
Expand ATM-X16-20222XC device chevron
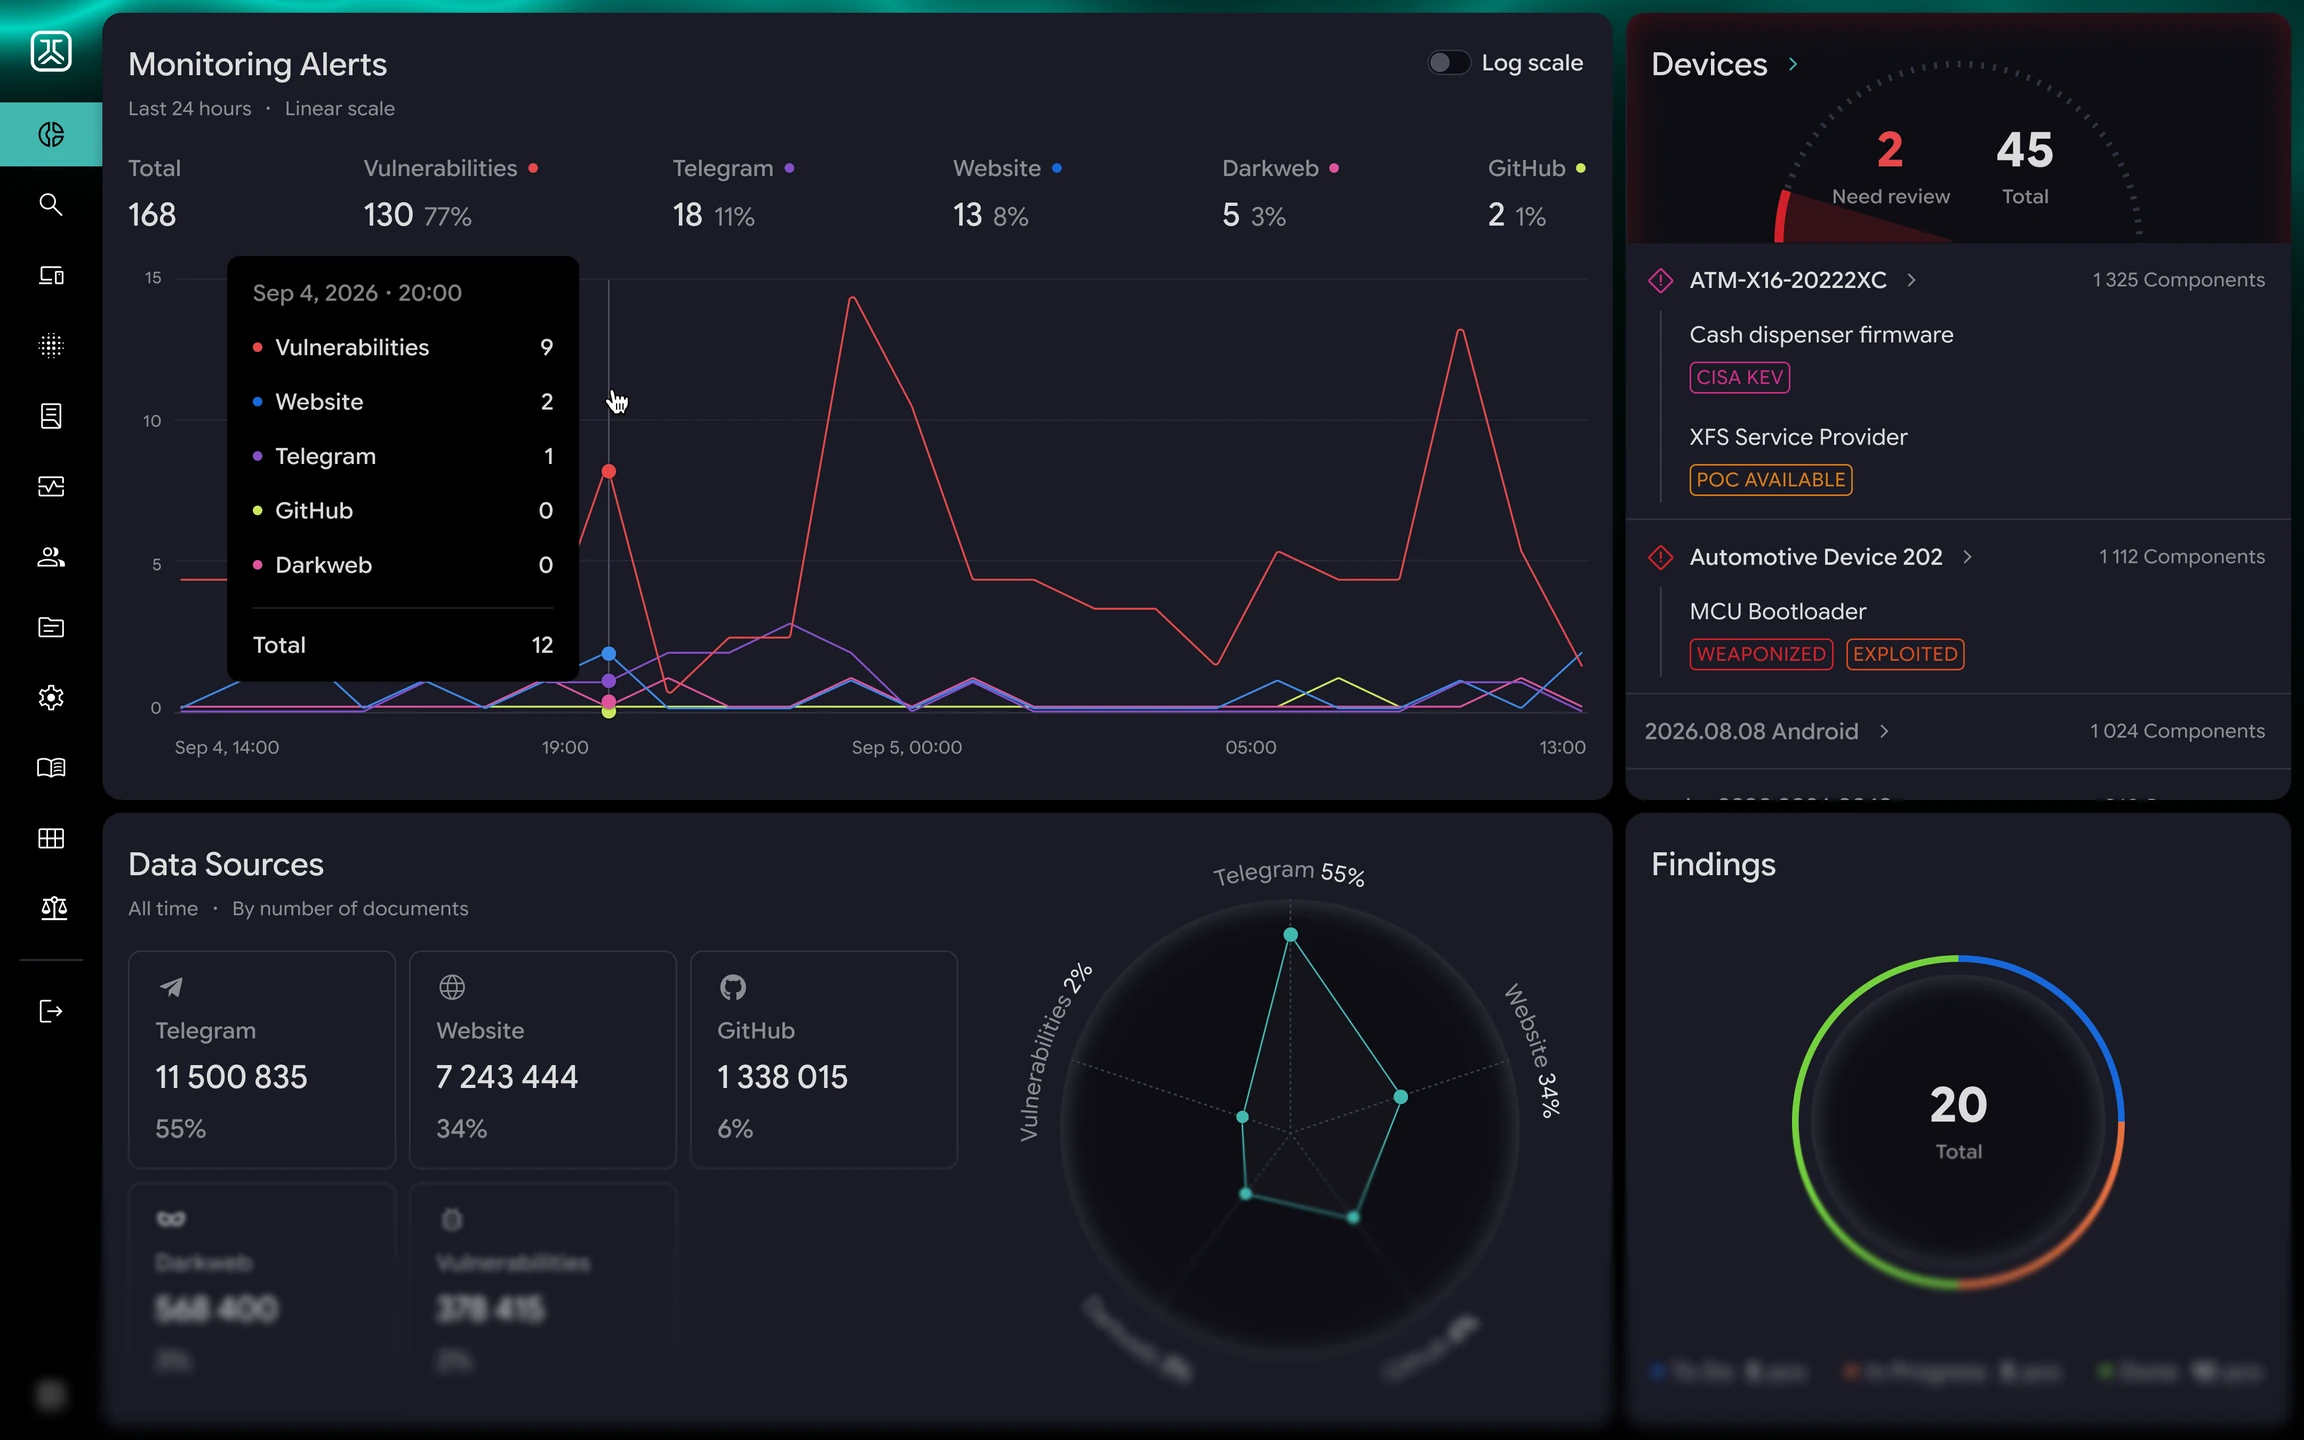(1911, 280)
